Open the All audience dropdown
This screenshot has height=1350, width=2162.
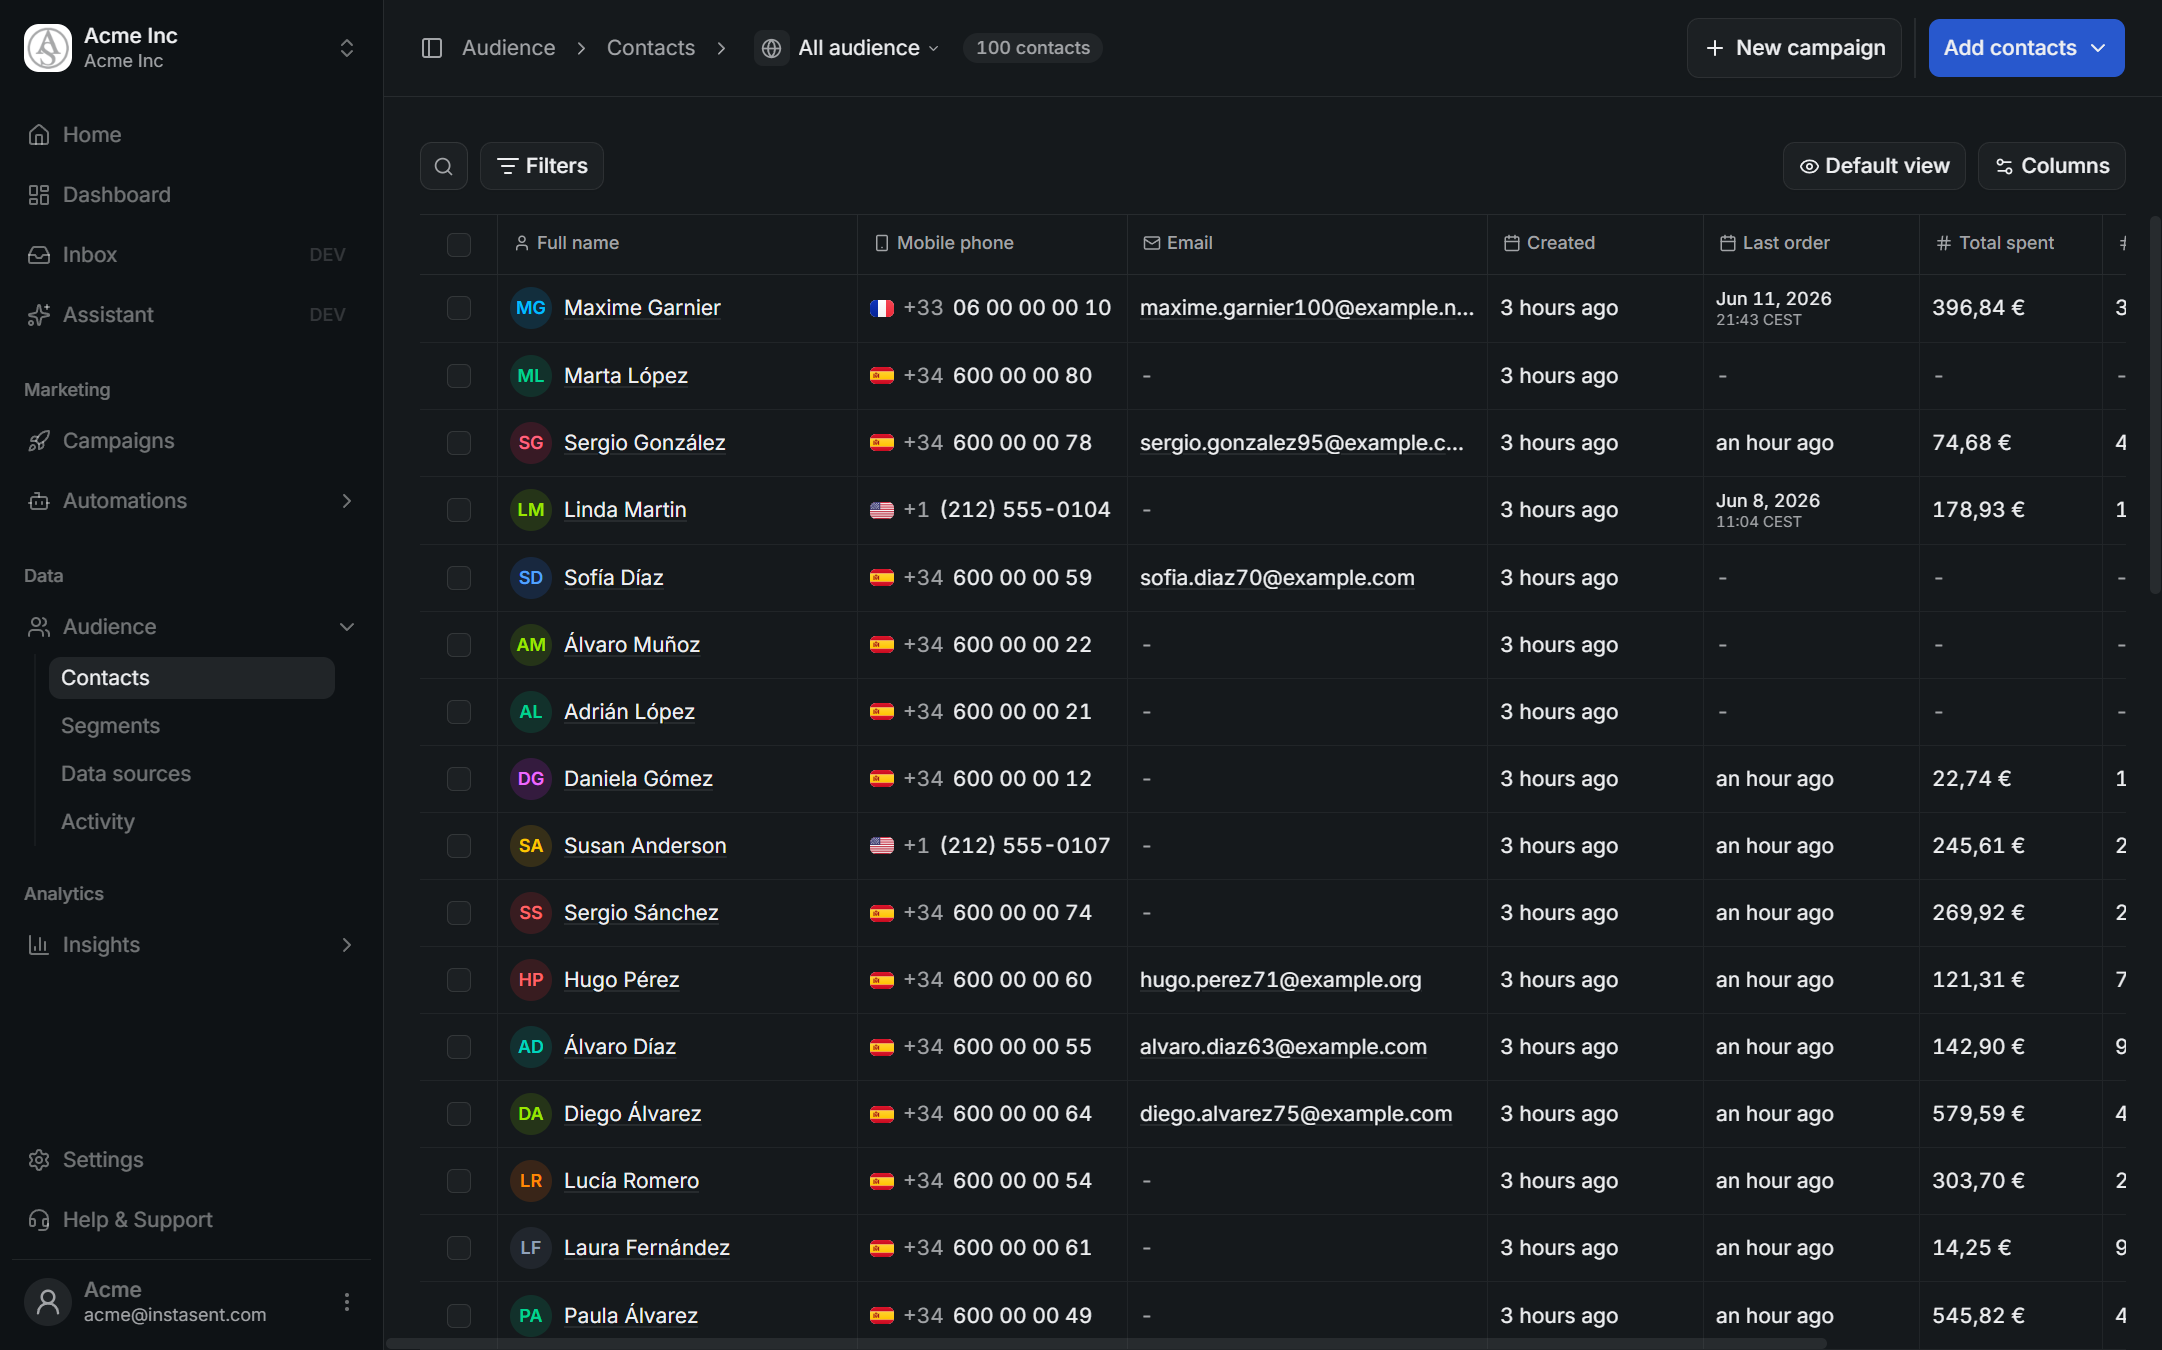click(x=868, y=48)
